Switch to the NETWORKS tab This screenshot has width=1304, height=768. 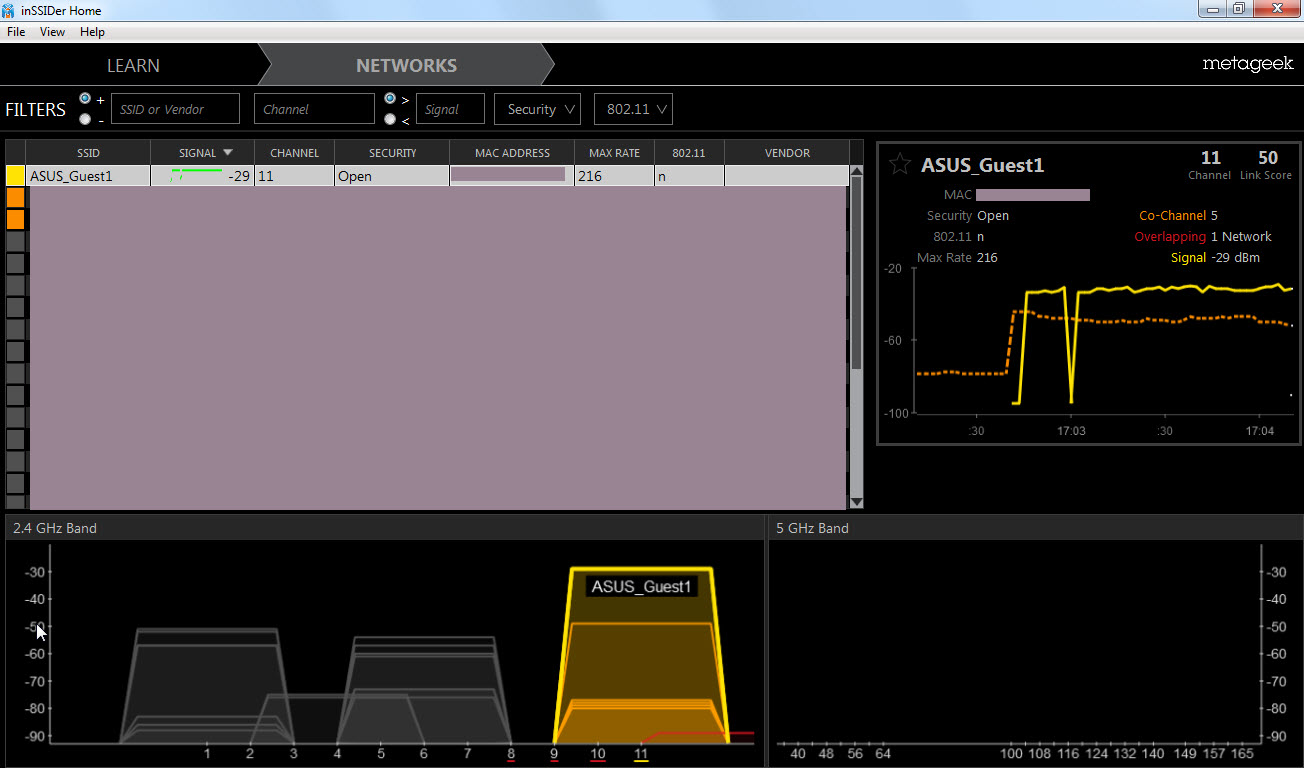pyautogui.click(x=406, y=65)
